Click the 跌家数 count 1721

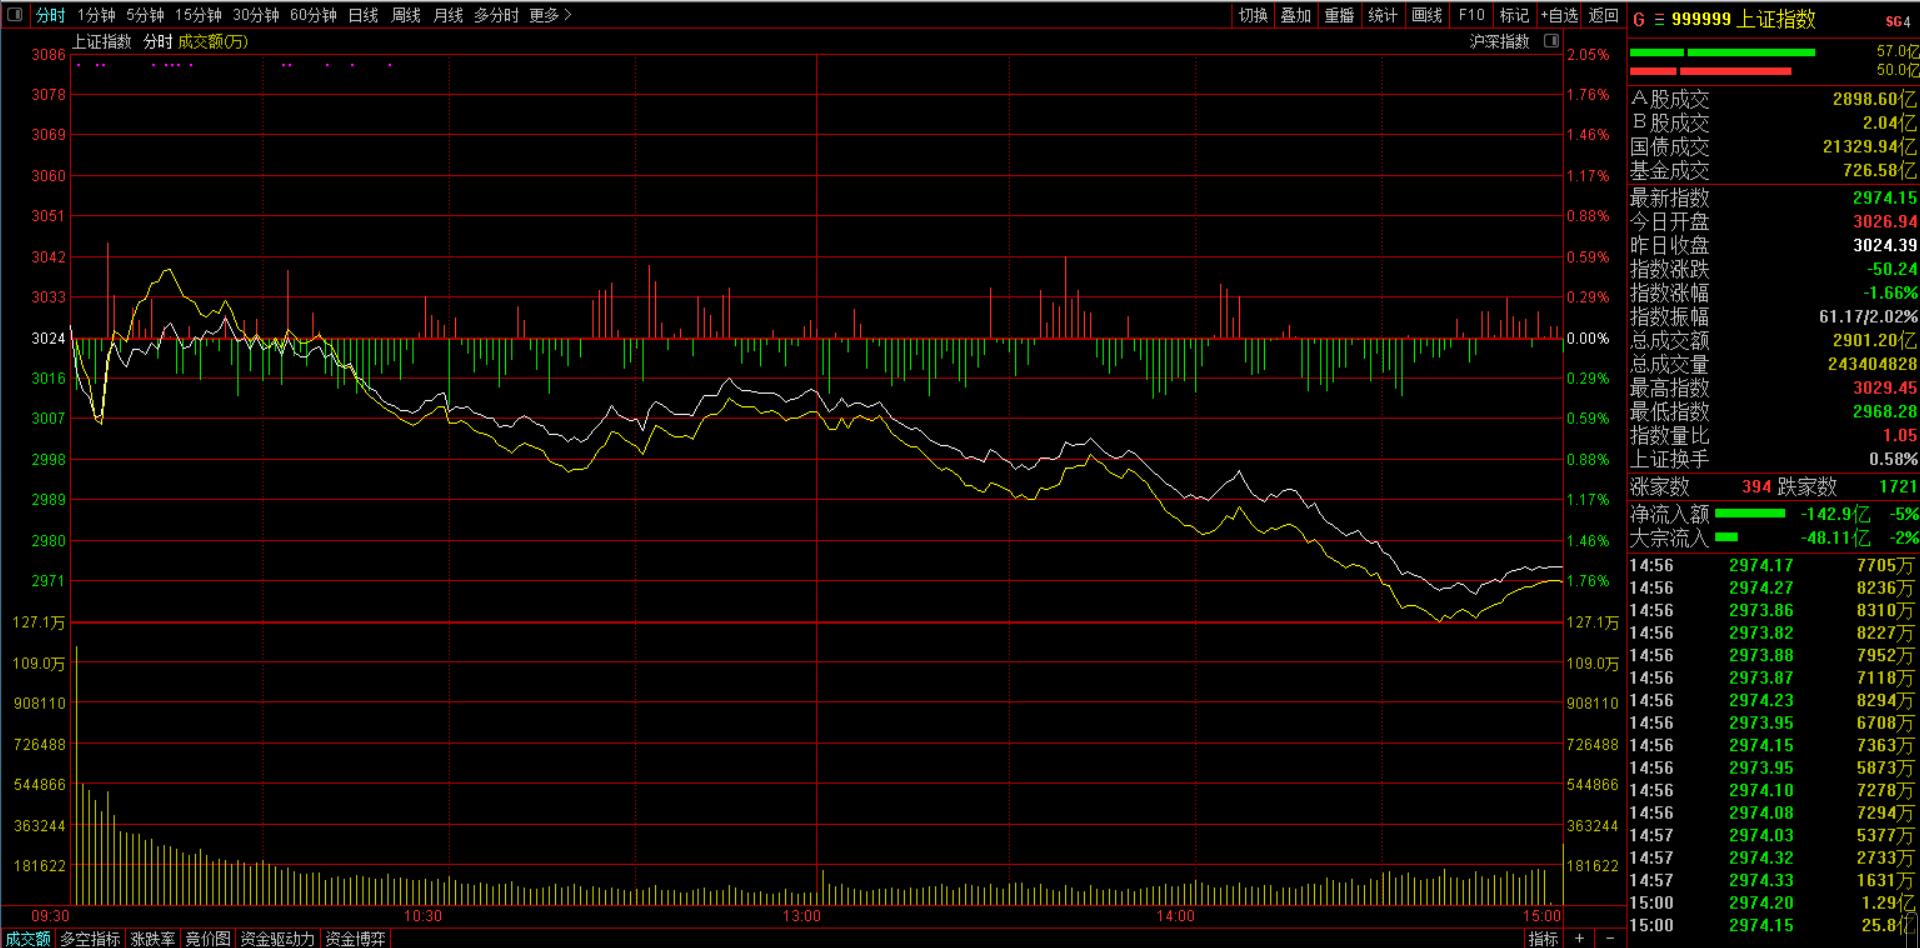1898,487
